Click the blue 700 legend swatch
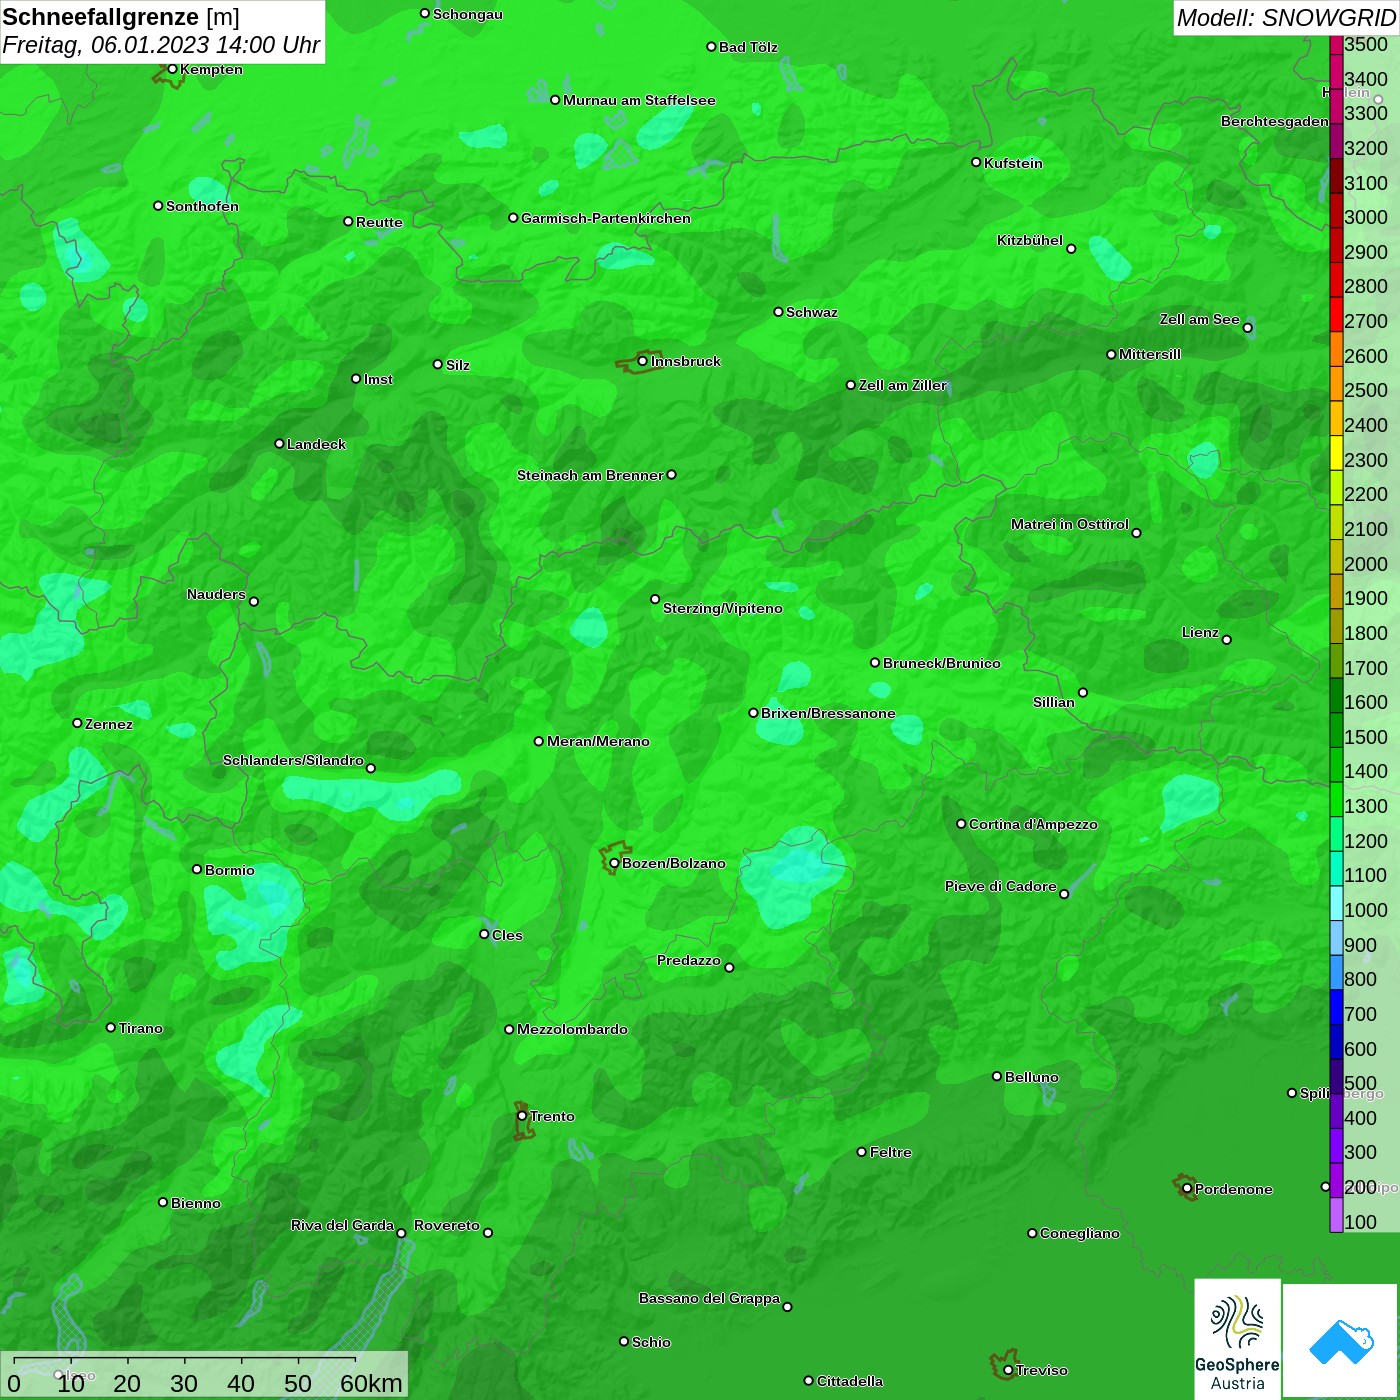 pyautogui.click(x=1336, y=1007)
